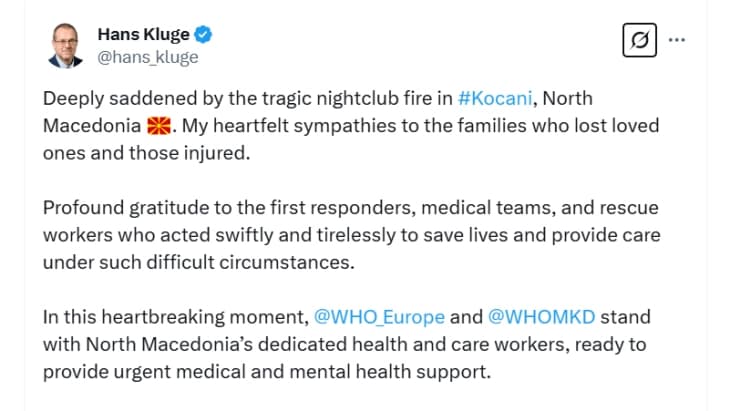730x411 pixels.
Task: Click the North Macedonia flag emoji
Action: tap(159, 126)
